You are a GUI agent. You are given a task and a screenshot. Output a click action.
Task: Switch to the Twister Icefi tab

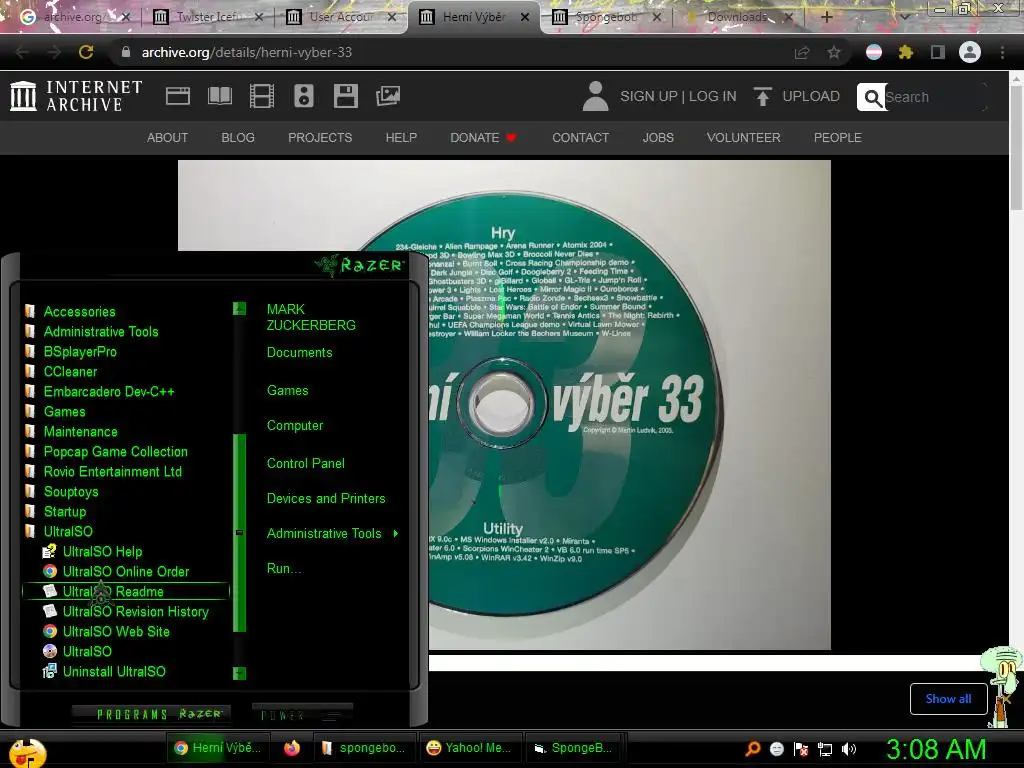coord(208,17)
